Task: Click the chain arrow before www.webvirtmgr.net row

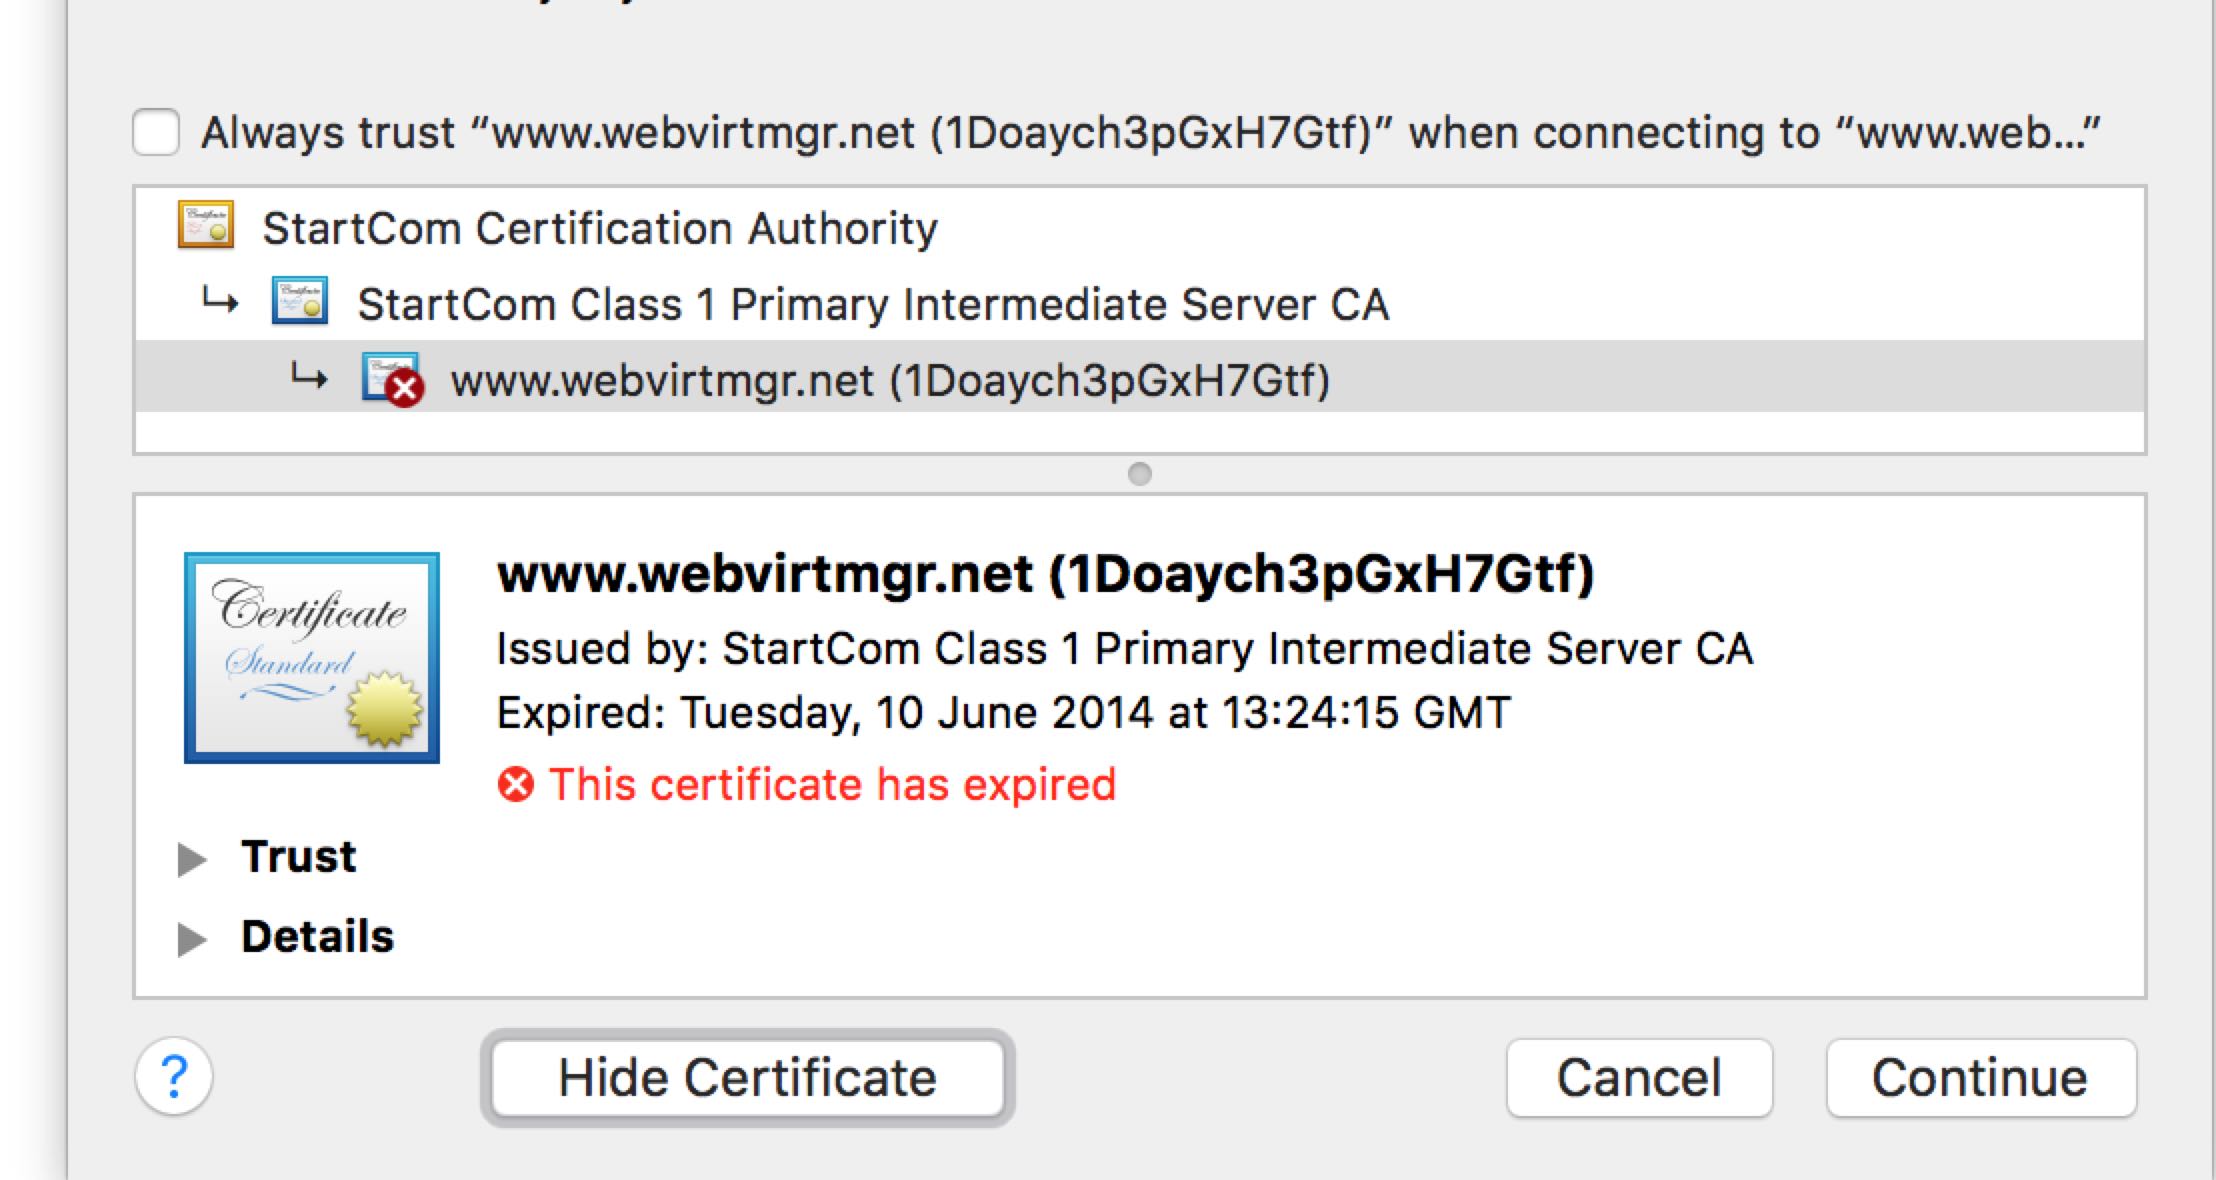Action: [309, 378]
